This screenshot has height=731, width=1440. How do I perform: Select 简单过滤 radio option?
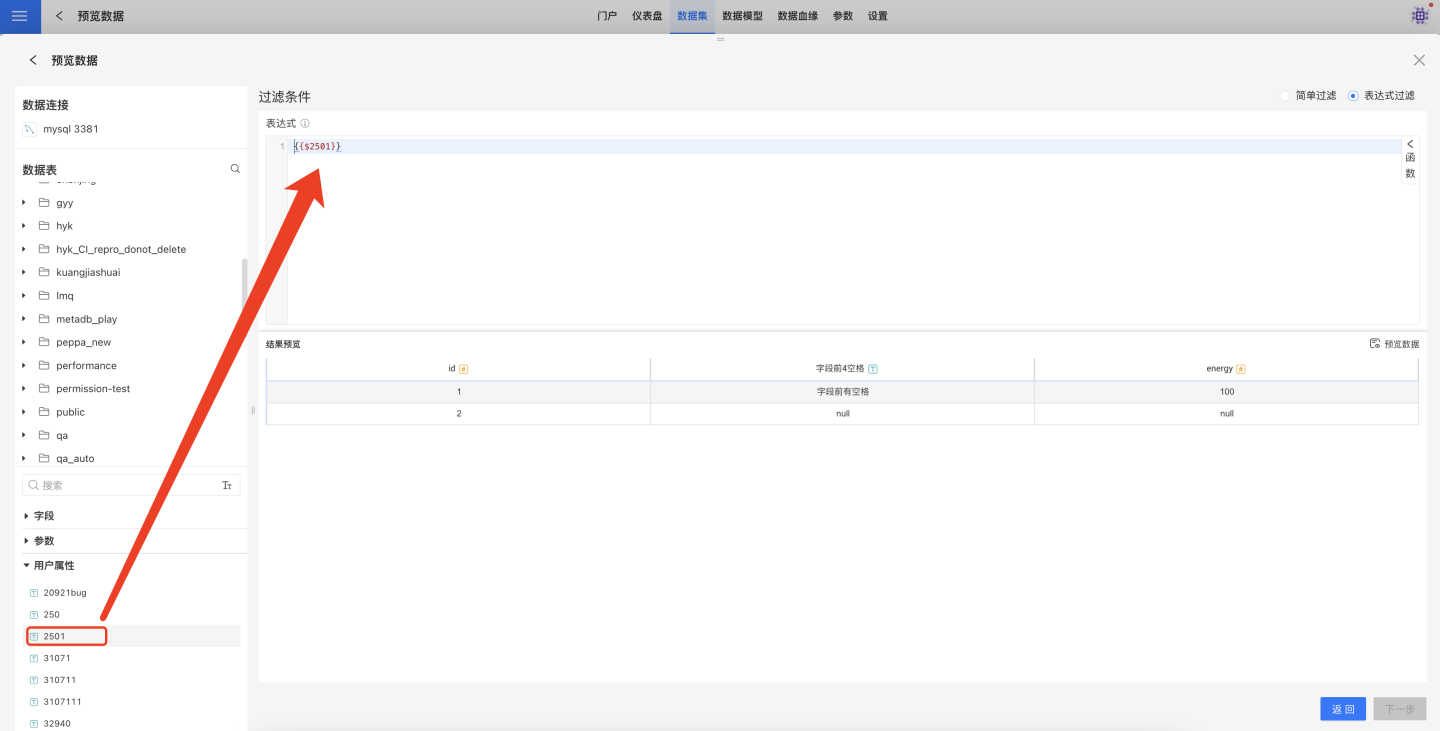click(1285, 96)
